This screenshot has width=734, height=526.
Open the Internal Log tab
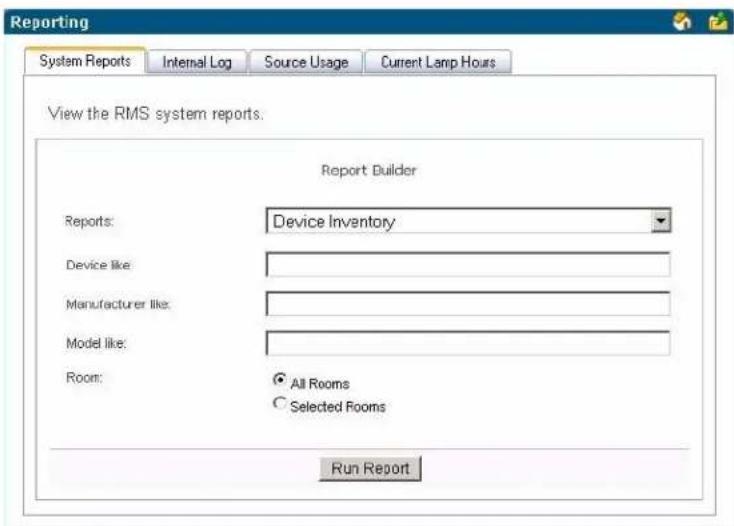click(x=197, y=62)
